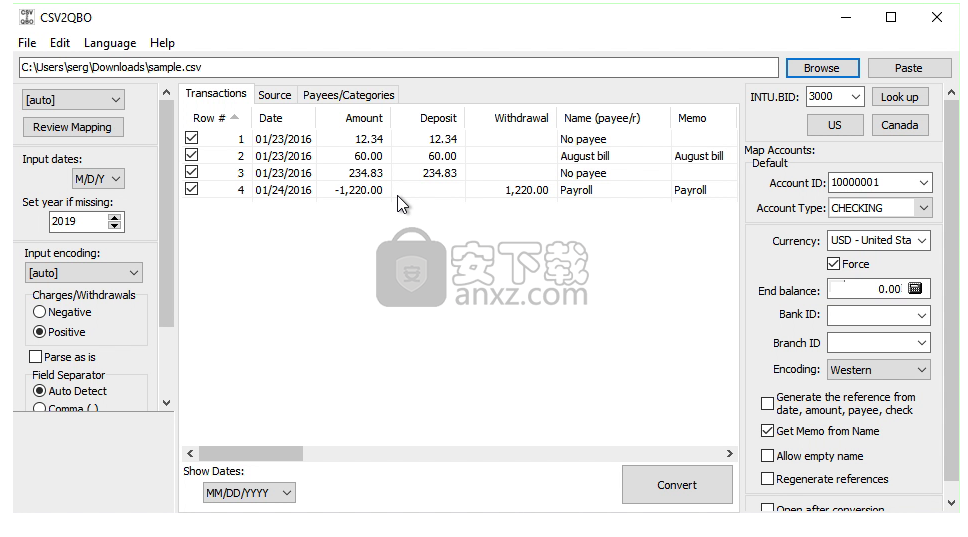Enable Generate the reference from date checkbox

click(767, 404)
